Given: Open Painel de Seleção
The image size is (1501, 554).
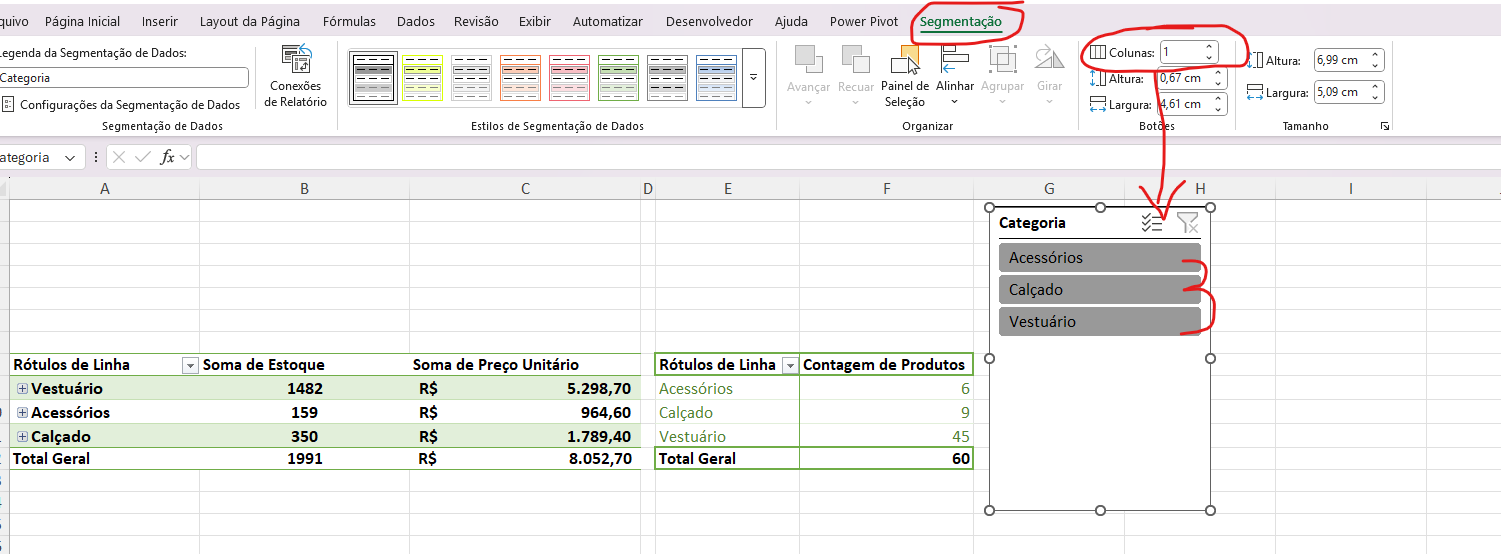Looking at the screenshot, I should click(904, 78).
